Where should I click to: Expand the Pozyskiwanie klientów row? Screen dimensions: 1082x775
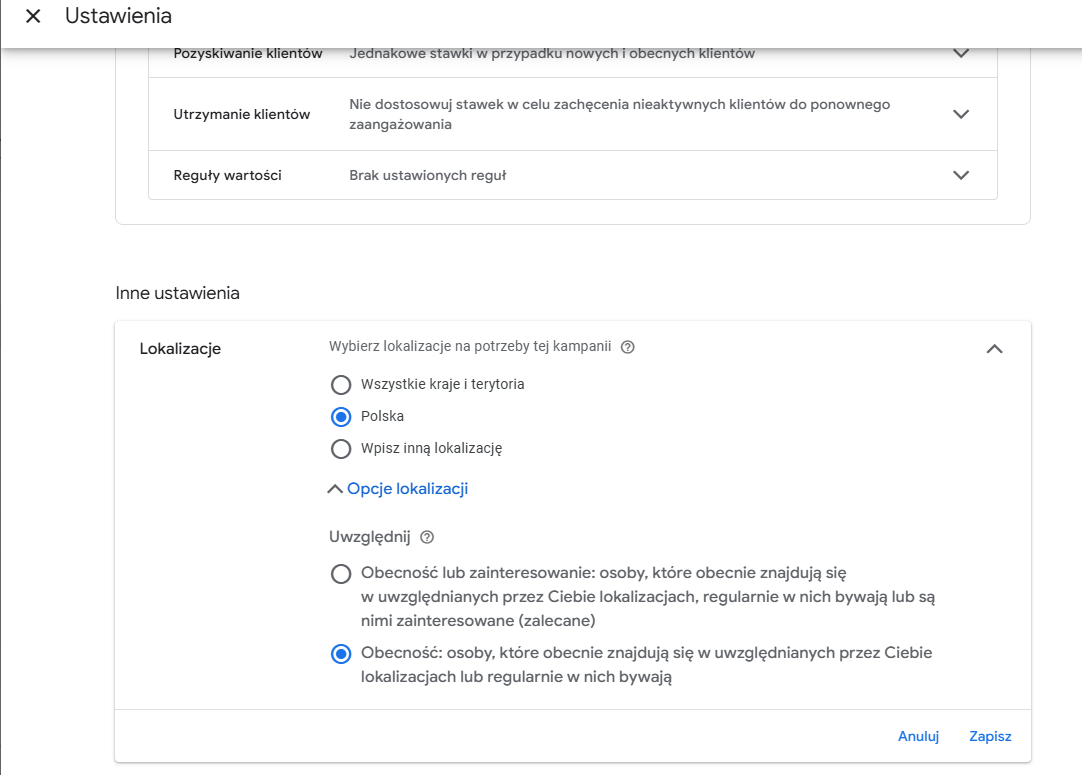961,54
